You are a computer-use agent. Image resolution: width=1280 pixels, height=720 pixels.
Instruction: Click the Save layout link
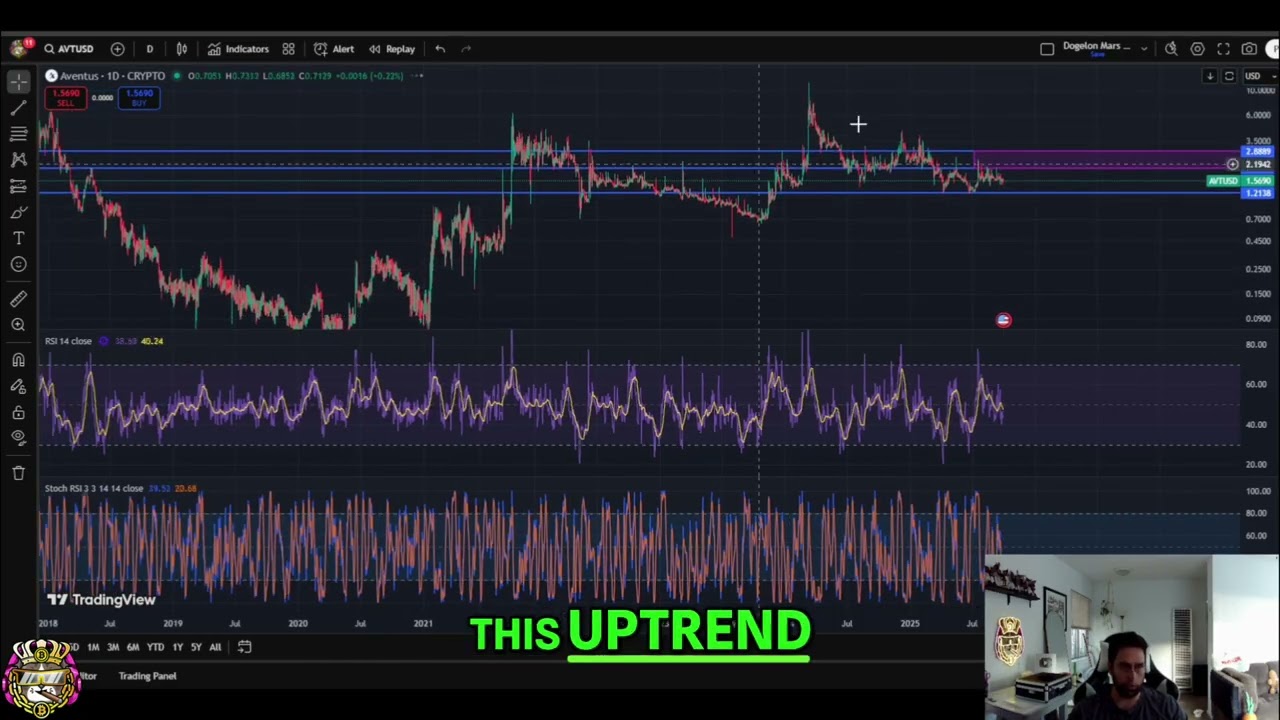[x=1097, y=55]
